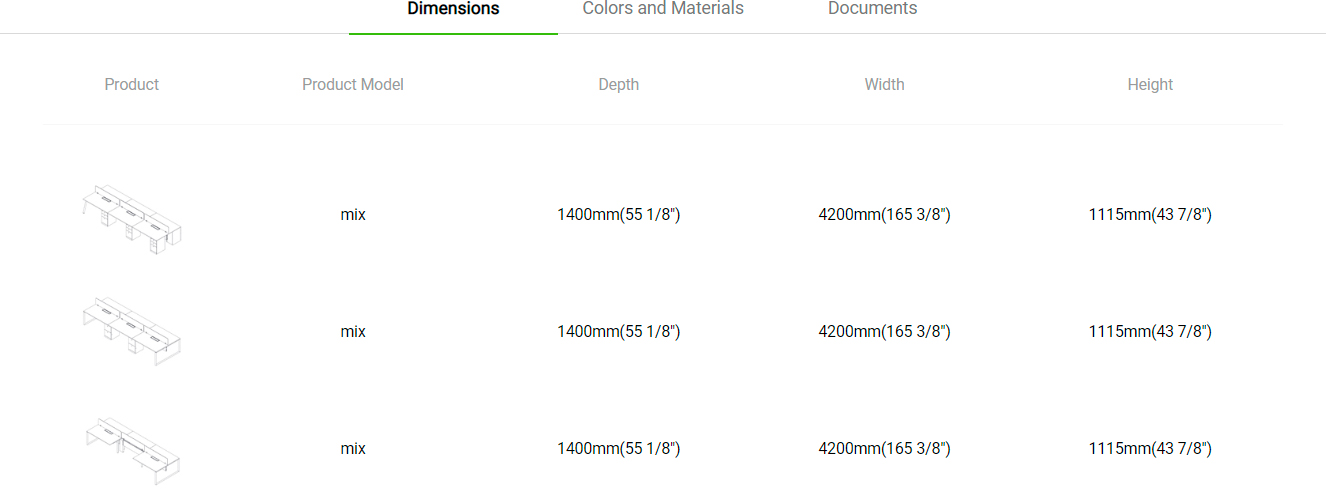Select third row mix model text

point(353,448)
